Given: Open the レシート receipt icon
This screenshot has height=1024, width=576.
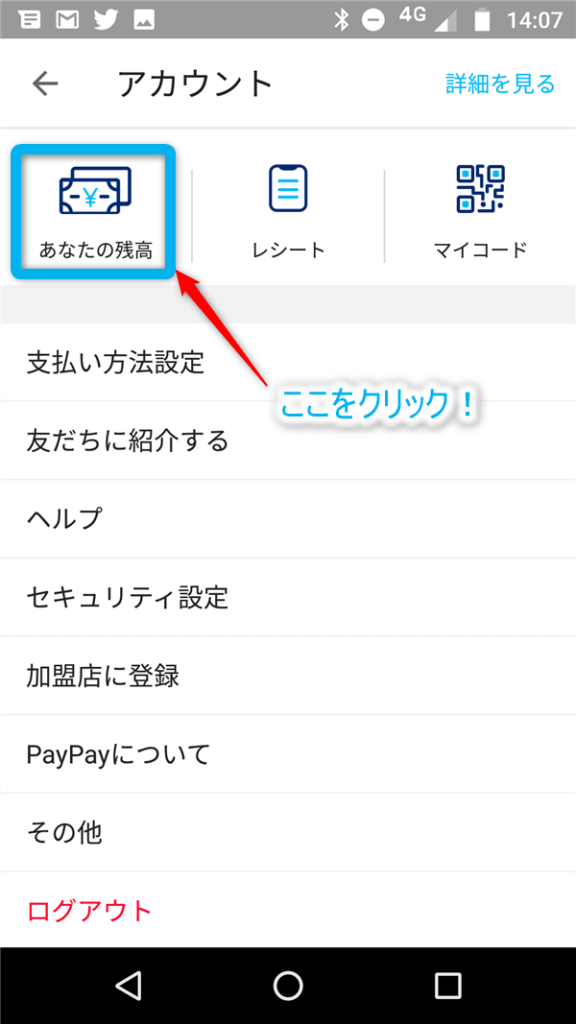Looking at the screenshot, I should point(288,188).
